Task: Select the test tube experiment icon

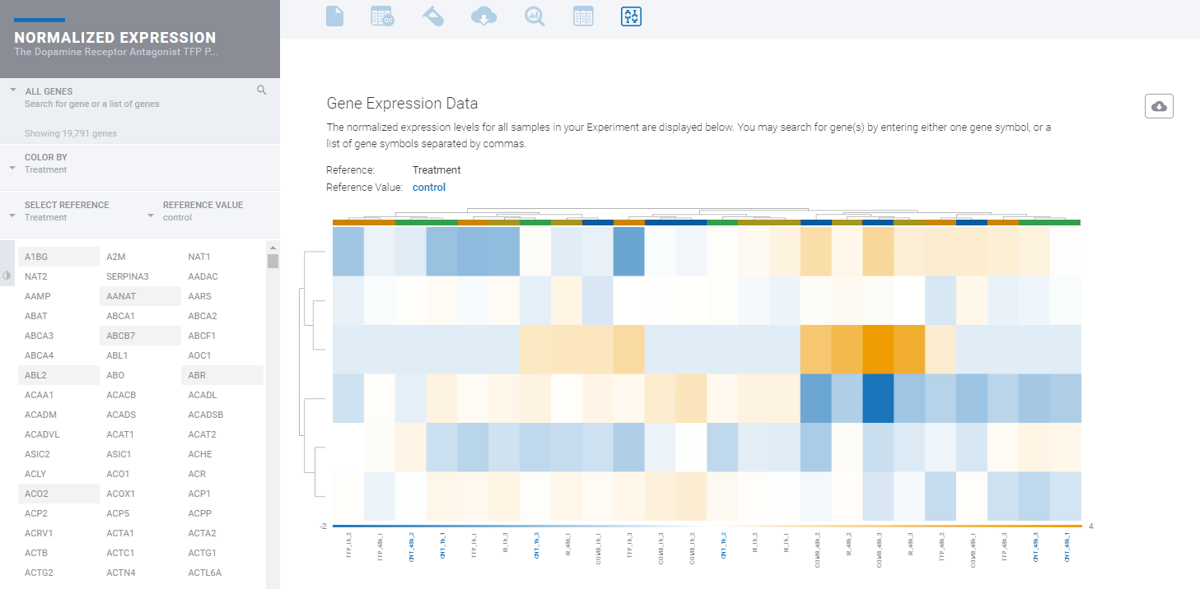Action: tap(433, 16)
